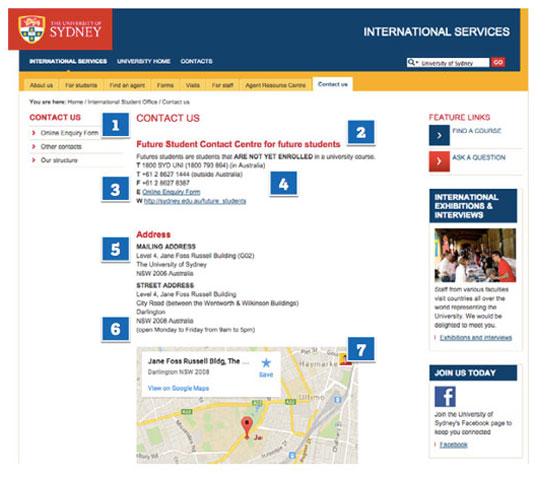Click the University of Sydney crest logo

[31, 29]
